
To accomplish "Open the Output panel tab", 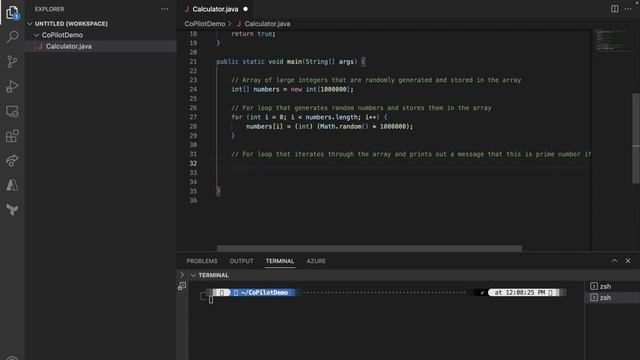I will (x=241, y=261).
